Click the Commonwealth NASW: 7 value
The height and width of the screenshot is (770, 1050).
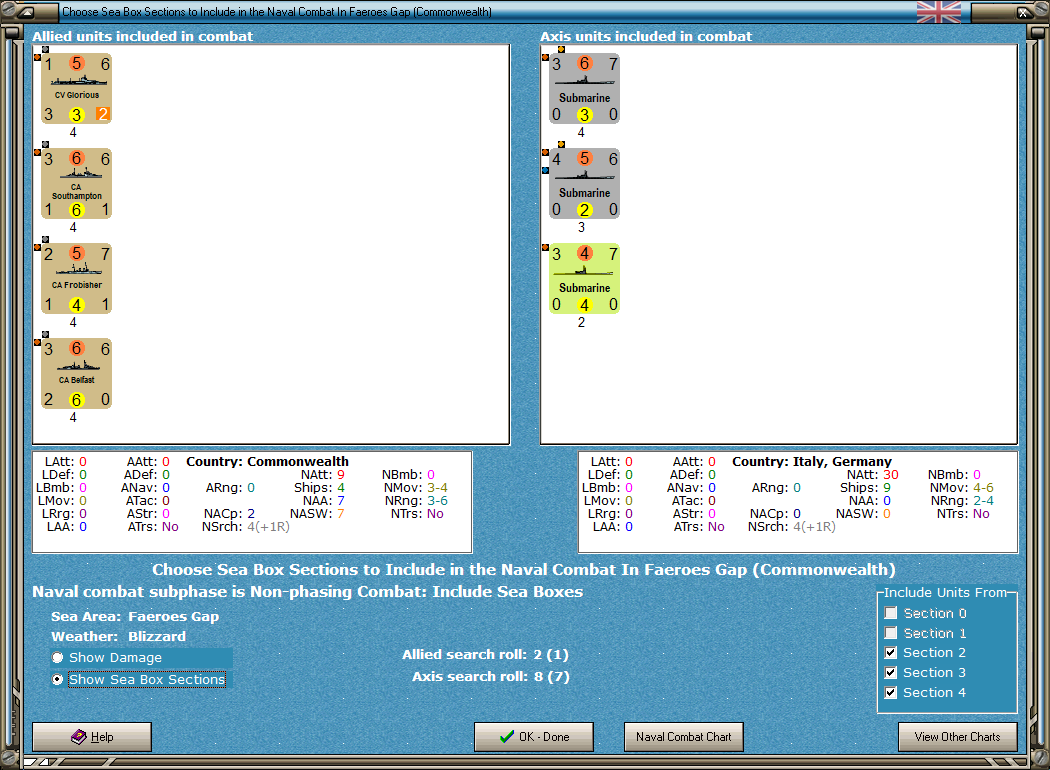pos(341,514)
